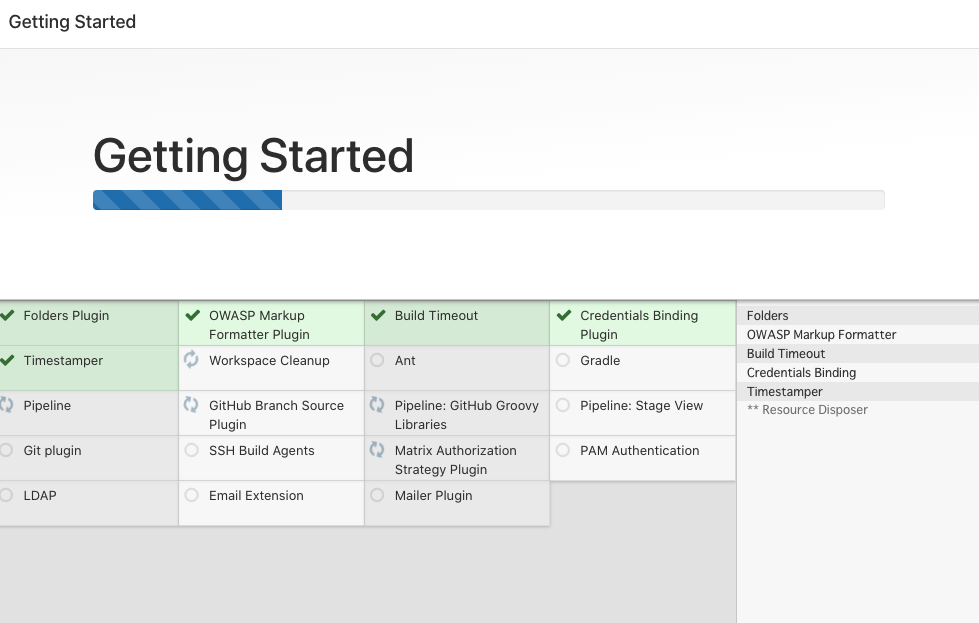Click the blue striped installation progress bar

point(188,200)
